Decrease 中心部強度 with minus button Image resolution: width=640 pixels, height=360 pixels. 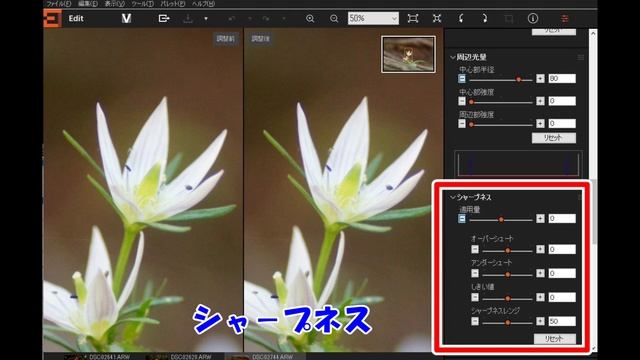[x=462, y=101]
